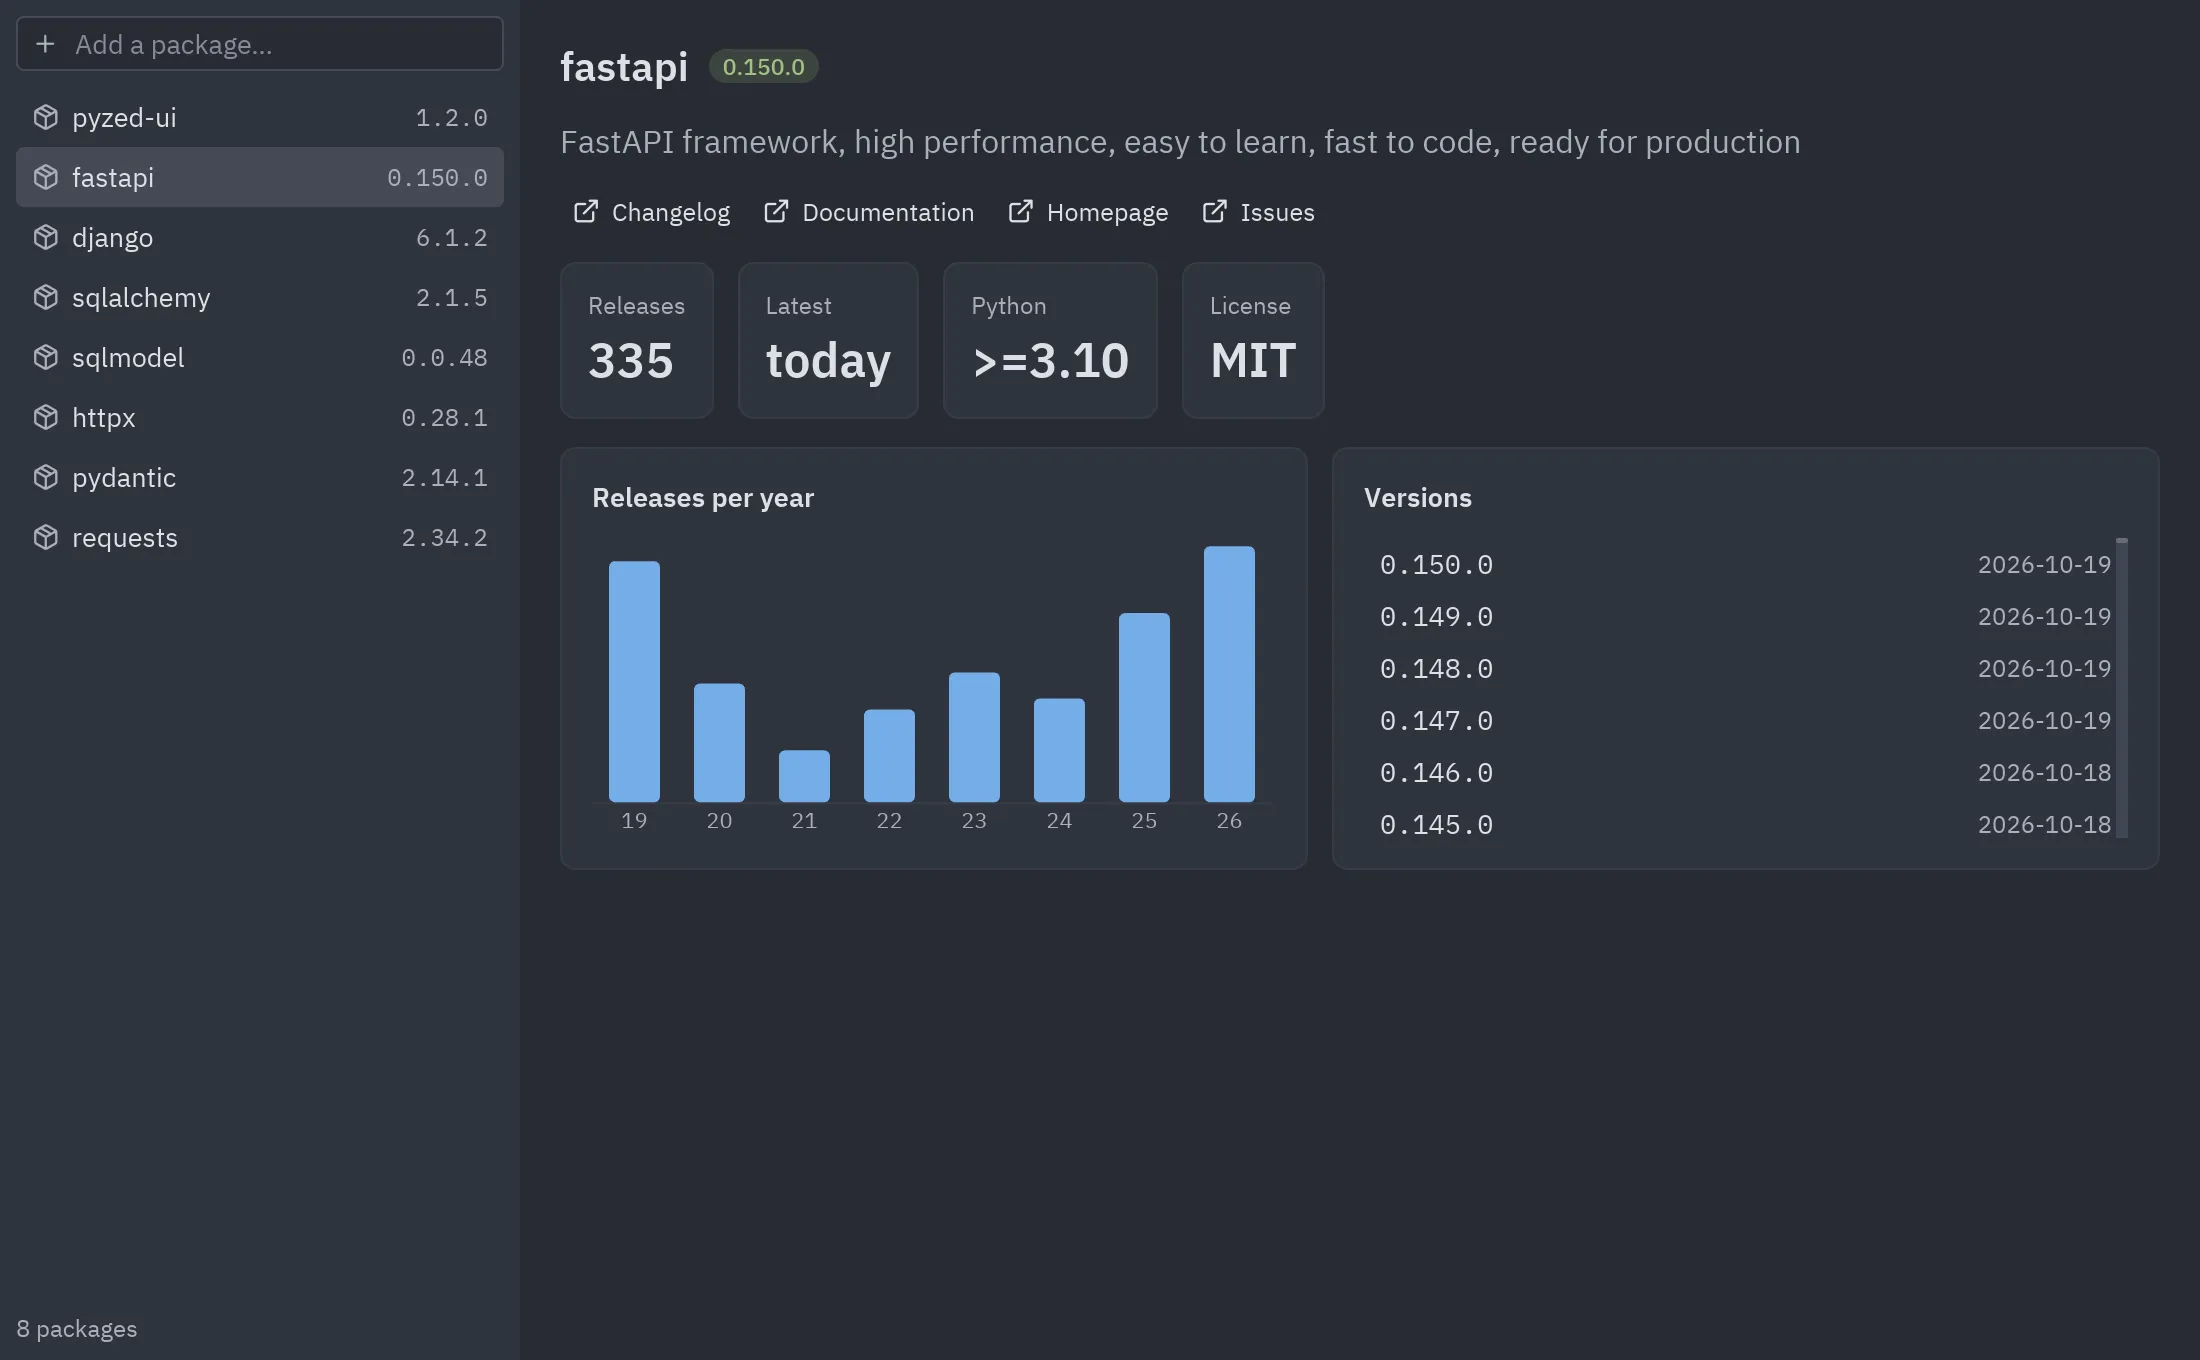Click the pydantic package cube icon
The image size is (2200, 1360).
click(46, 477)
